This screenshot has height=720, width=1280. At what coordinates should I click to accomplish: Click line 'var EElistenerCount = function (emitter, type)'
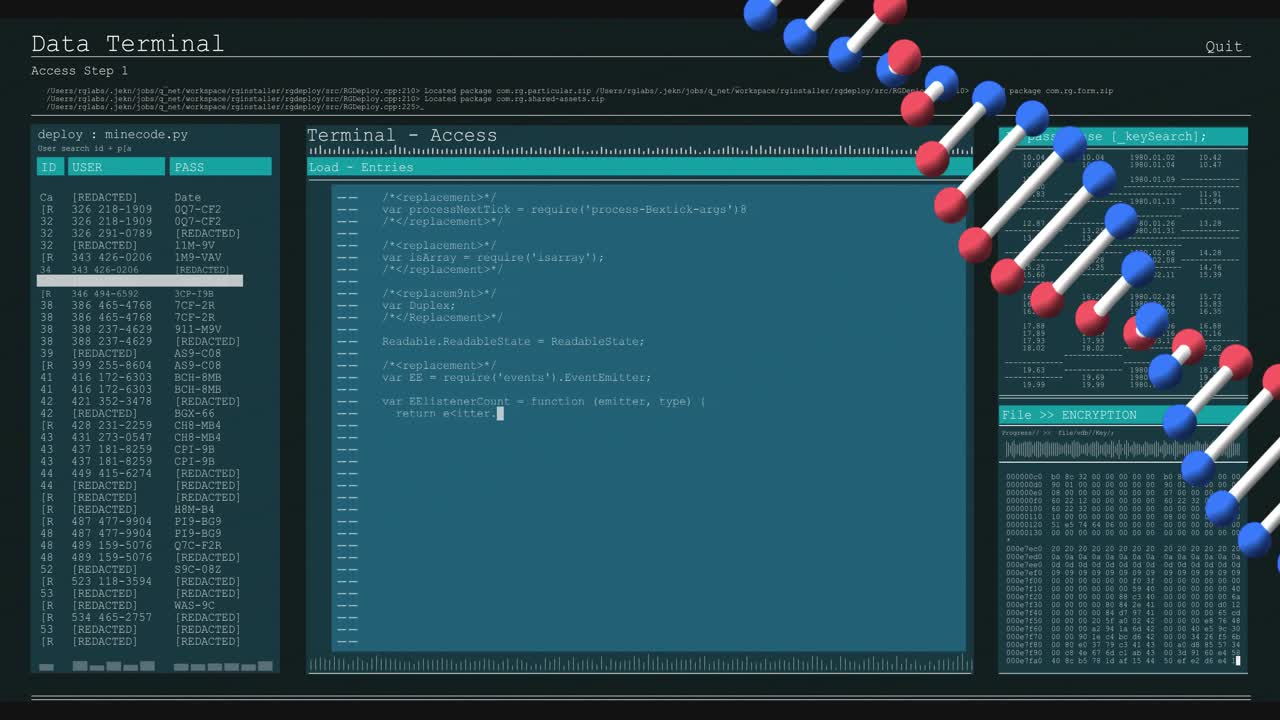[543, 401]
